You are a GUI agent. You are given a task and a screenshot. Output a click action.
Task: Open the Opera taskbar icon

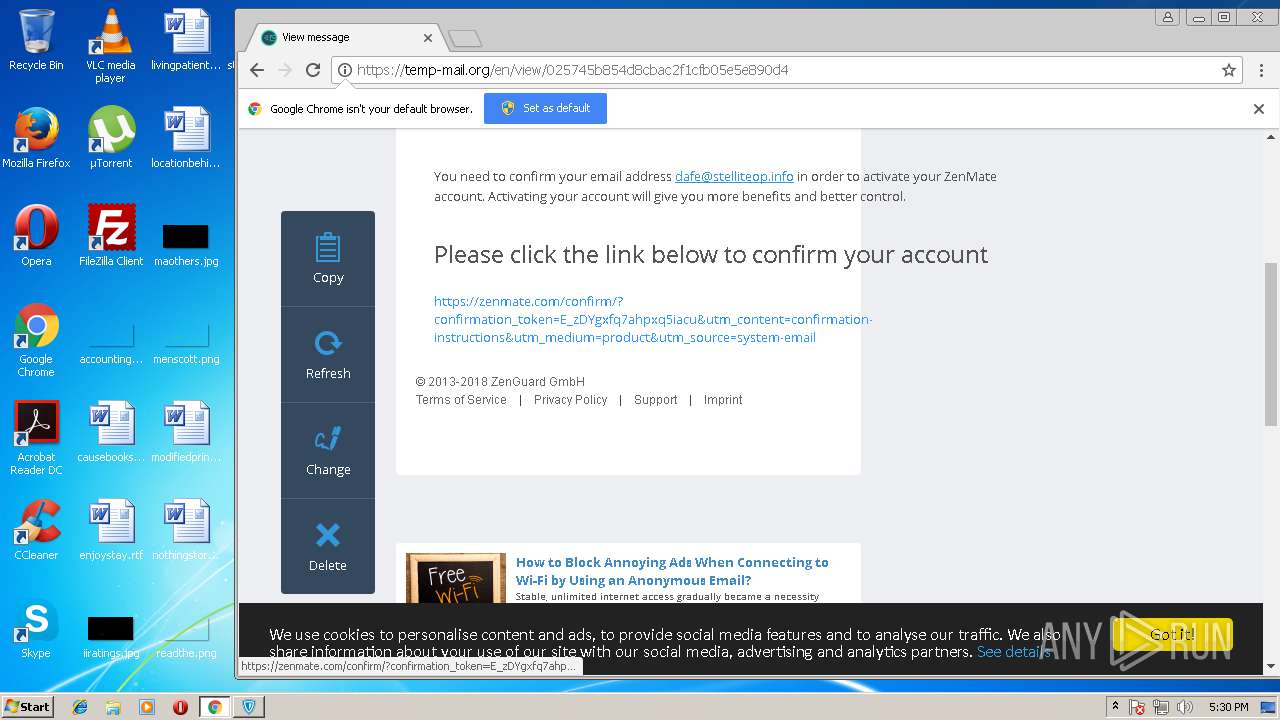click(x=180, y=707)
